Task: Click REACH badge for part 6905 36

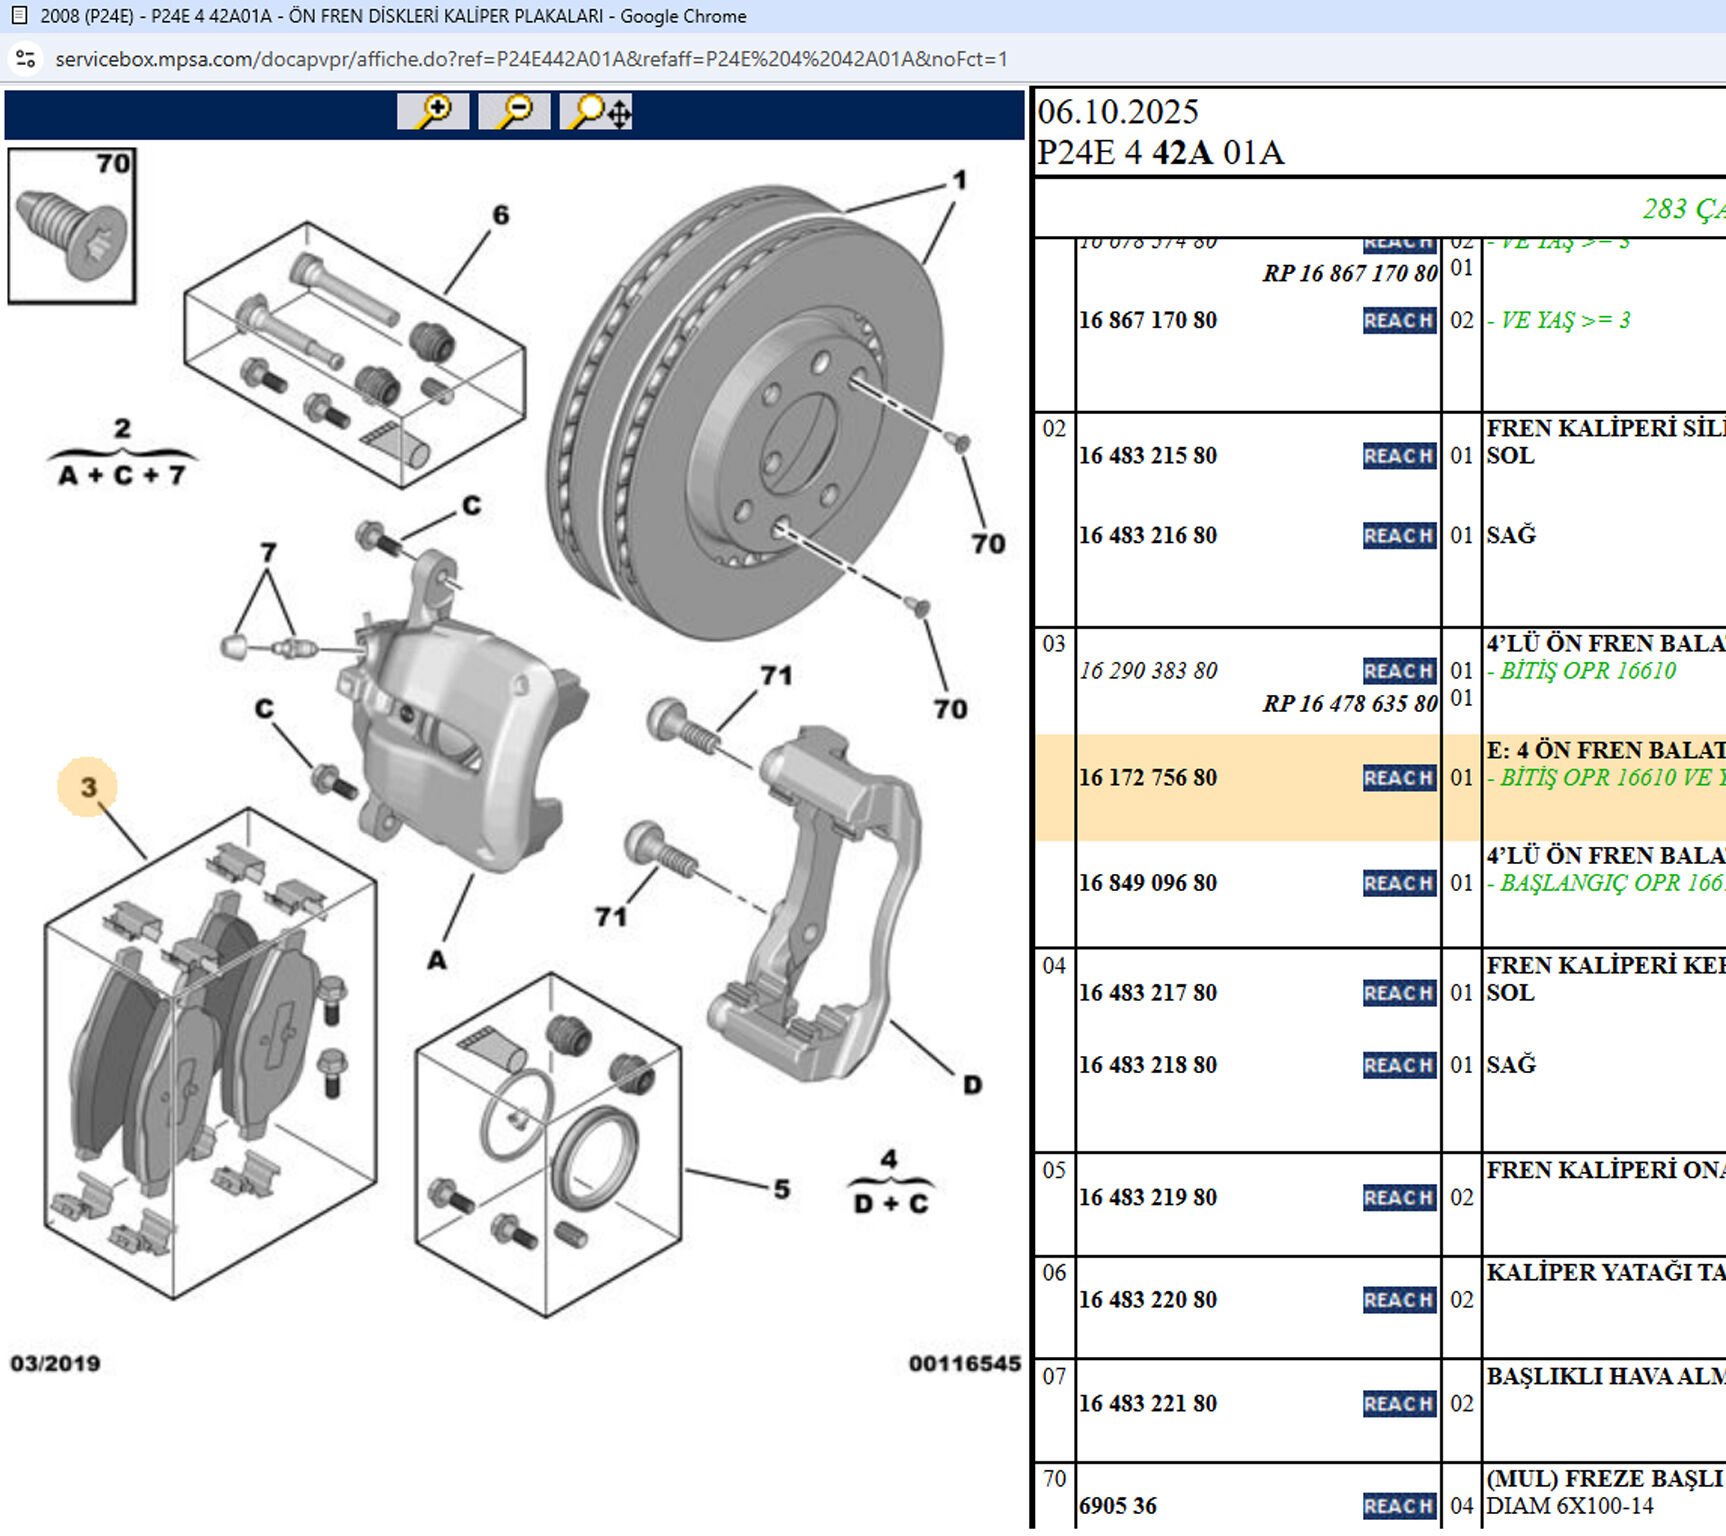Action: pos(1398,1506)
